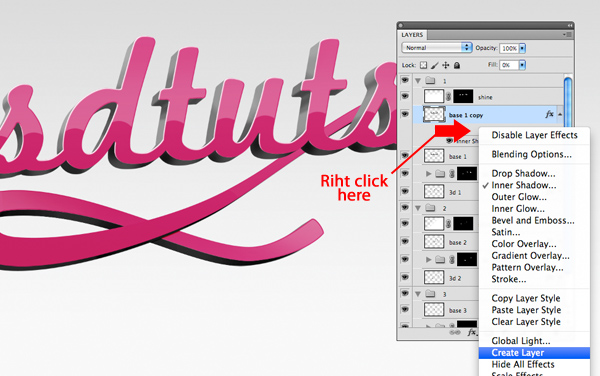The width and height of the screenshot is (600, 376).
Task: Choose Drop Shadow menu entry
Action: coord(534,173)
